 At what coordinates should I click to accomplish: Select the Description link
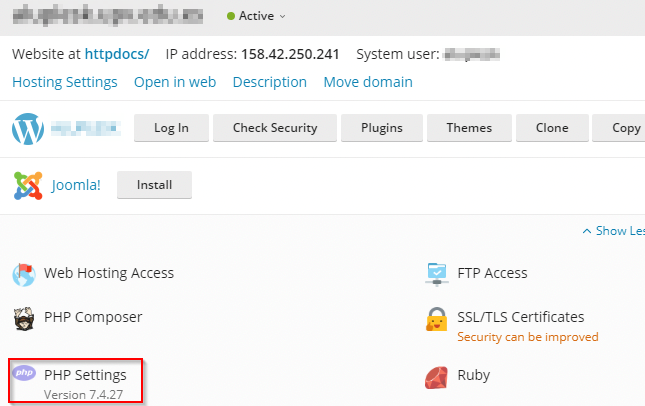(270, 82)
